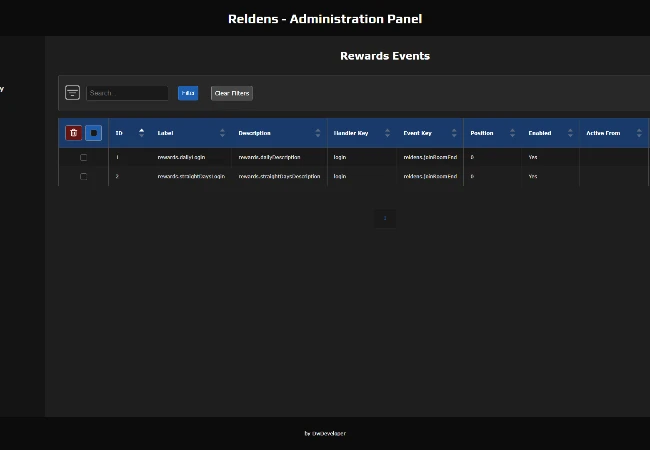Image resolution: width=650 pixels, height=450 pixels.
Task: Click the ID column header text
Action: pos(119,133)
